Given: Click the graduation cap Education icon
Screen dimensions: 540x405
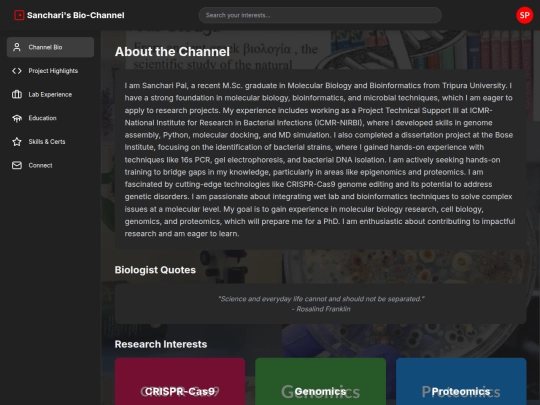Looking at the screenshot, I should coord(17,118).
